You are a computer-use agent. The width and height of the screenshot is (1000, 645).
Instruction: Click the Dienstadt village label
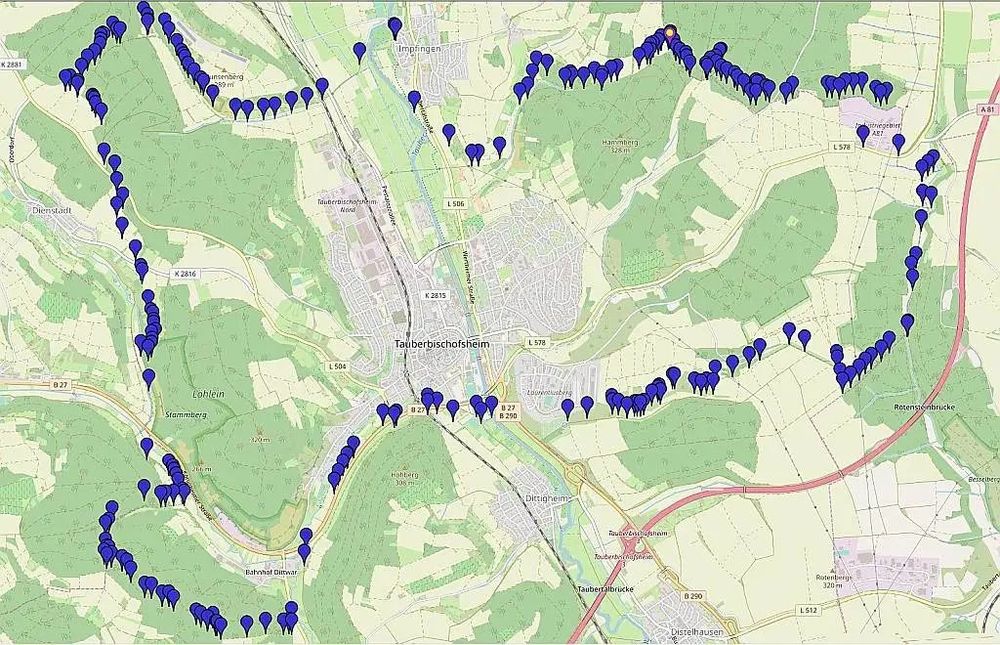(52, 209)
